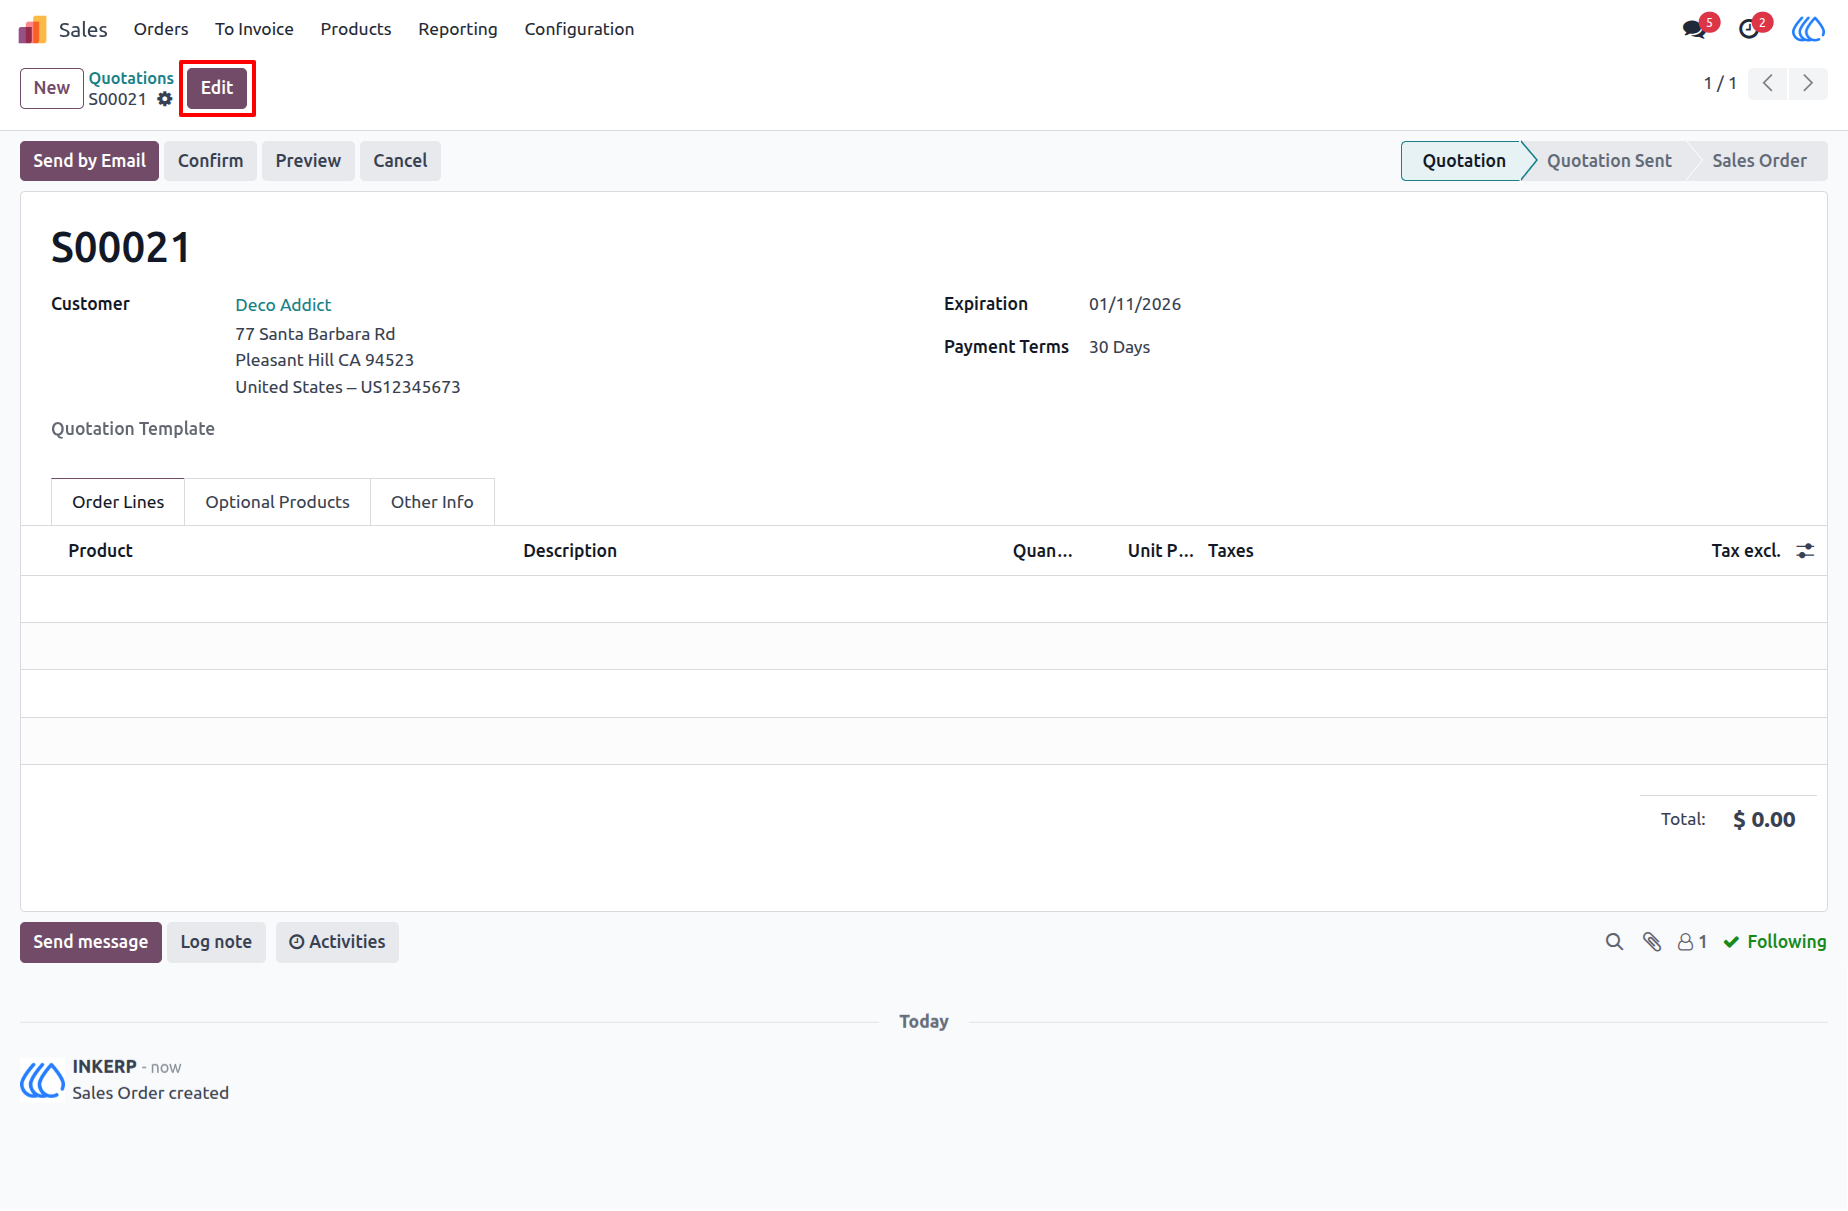
Task: Go back to the Quotations breadcrumb
Action: (131, 78)
